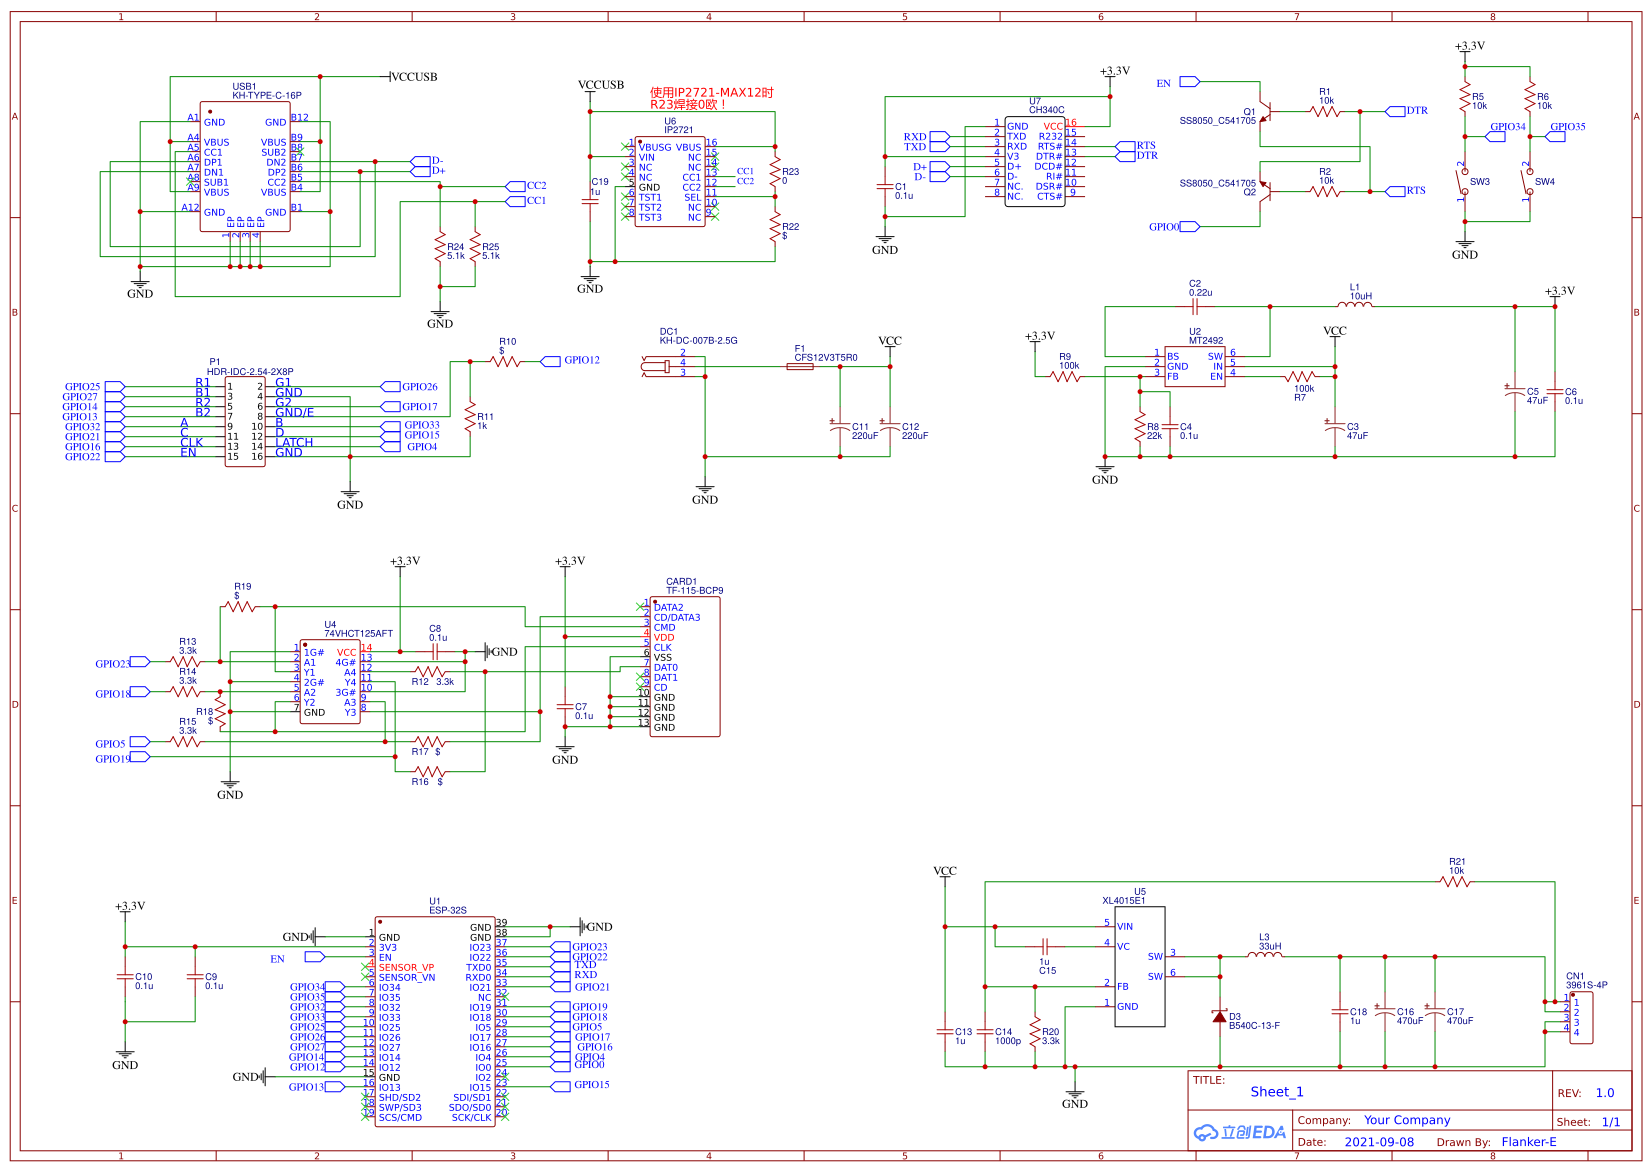Select the Your Company field
1652x1171 pixels.
pyautogui.click(x=1406, y=1120)
